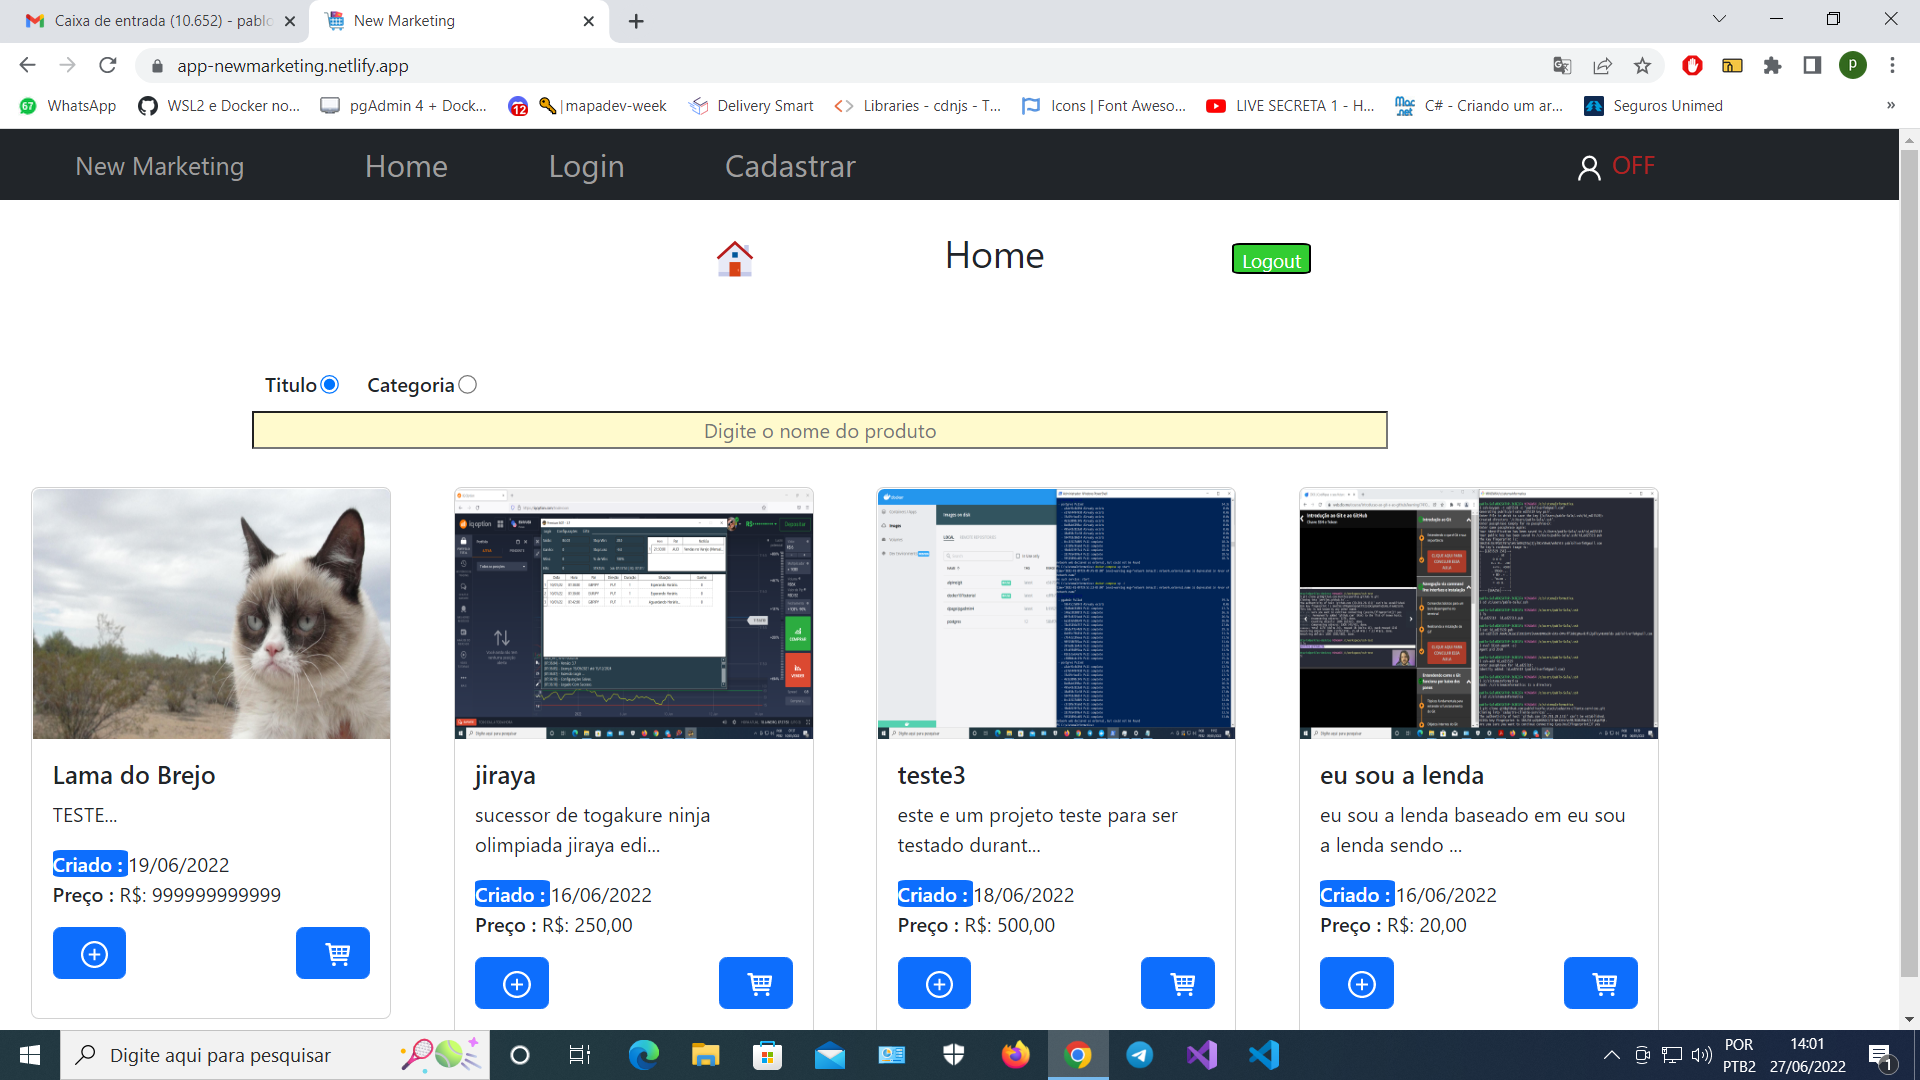Click plus button on teste3 card
1920x1080 pixels.
point(934,983)
